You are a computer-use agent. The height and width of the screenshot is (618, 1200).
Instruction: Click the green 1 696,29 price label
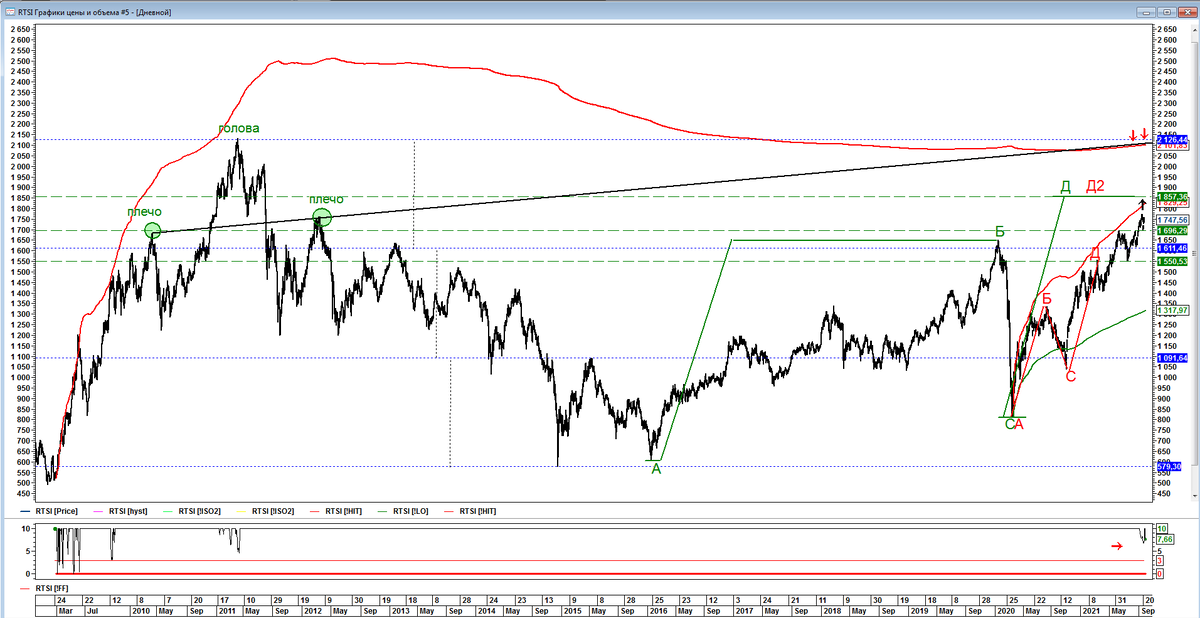(1172, 230)
